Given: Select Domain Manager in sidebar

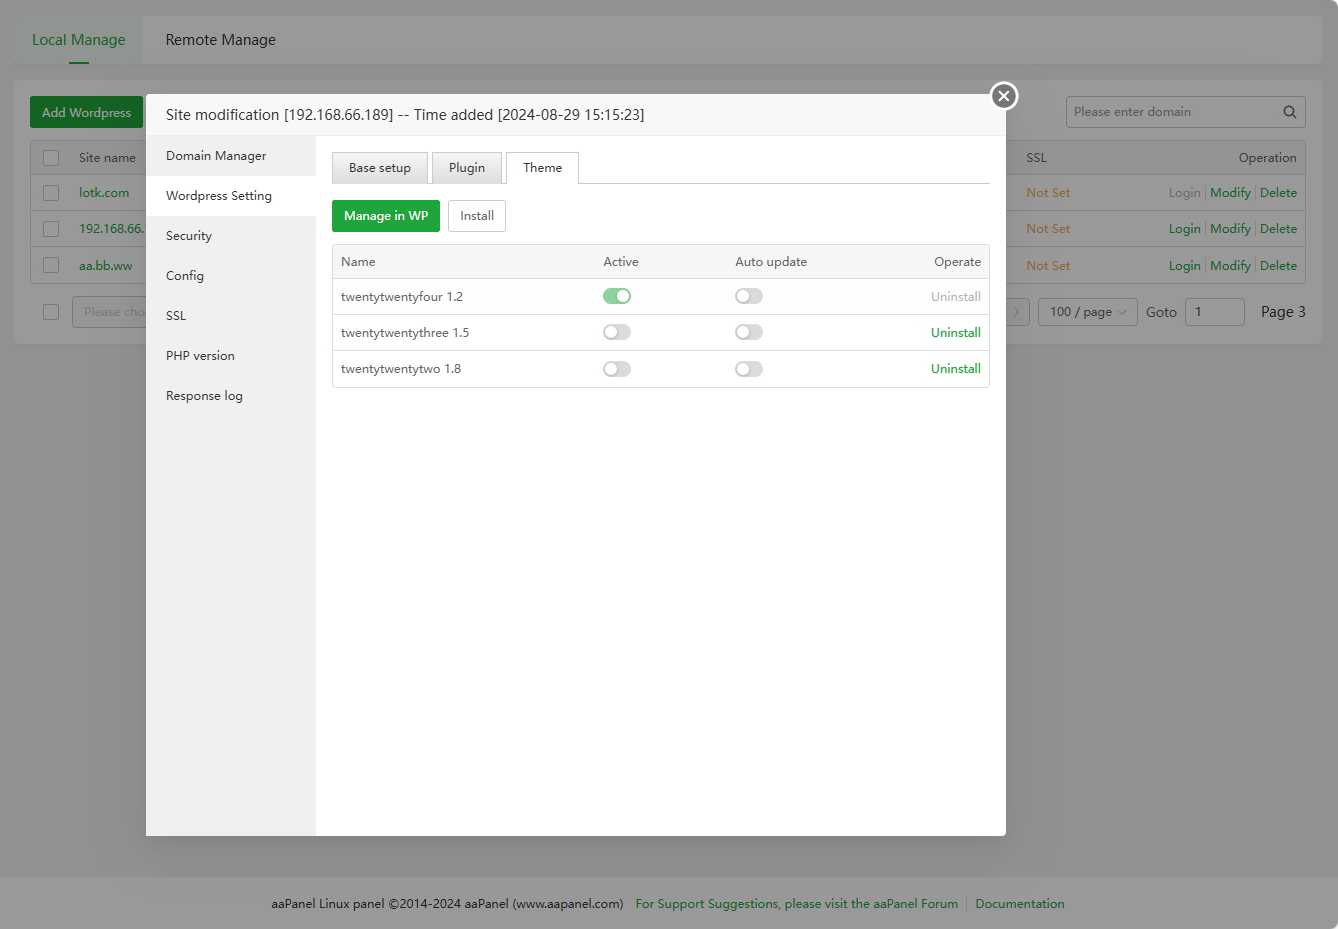Looking at the screenshot, I should click(216, 156).
